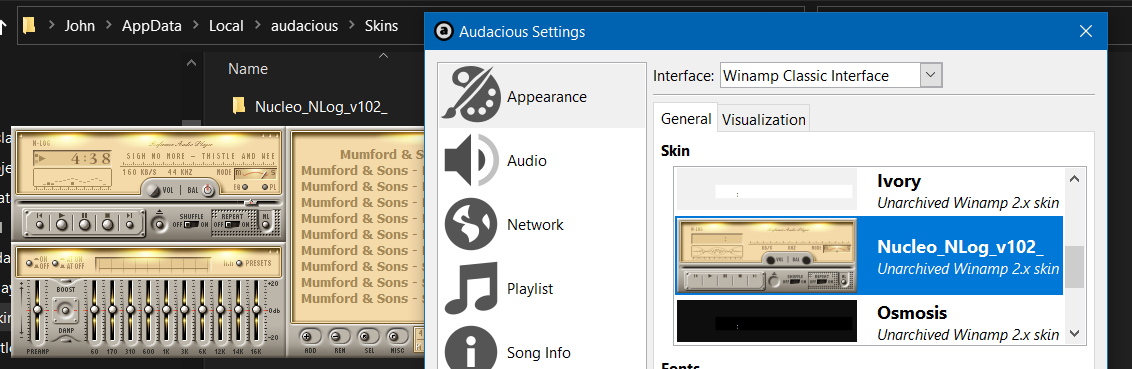1132x369 pixels.
Task: Open Appearance settings category
Action: [x=541, y=96]
